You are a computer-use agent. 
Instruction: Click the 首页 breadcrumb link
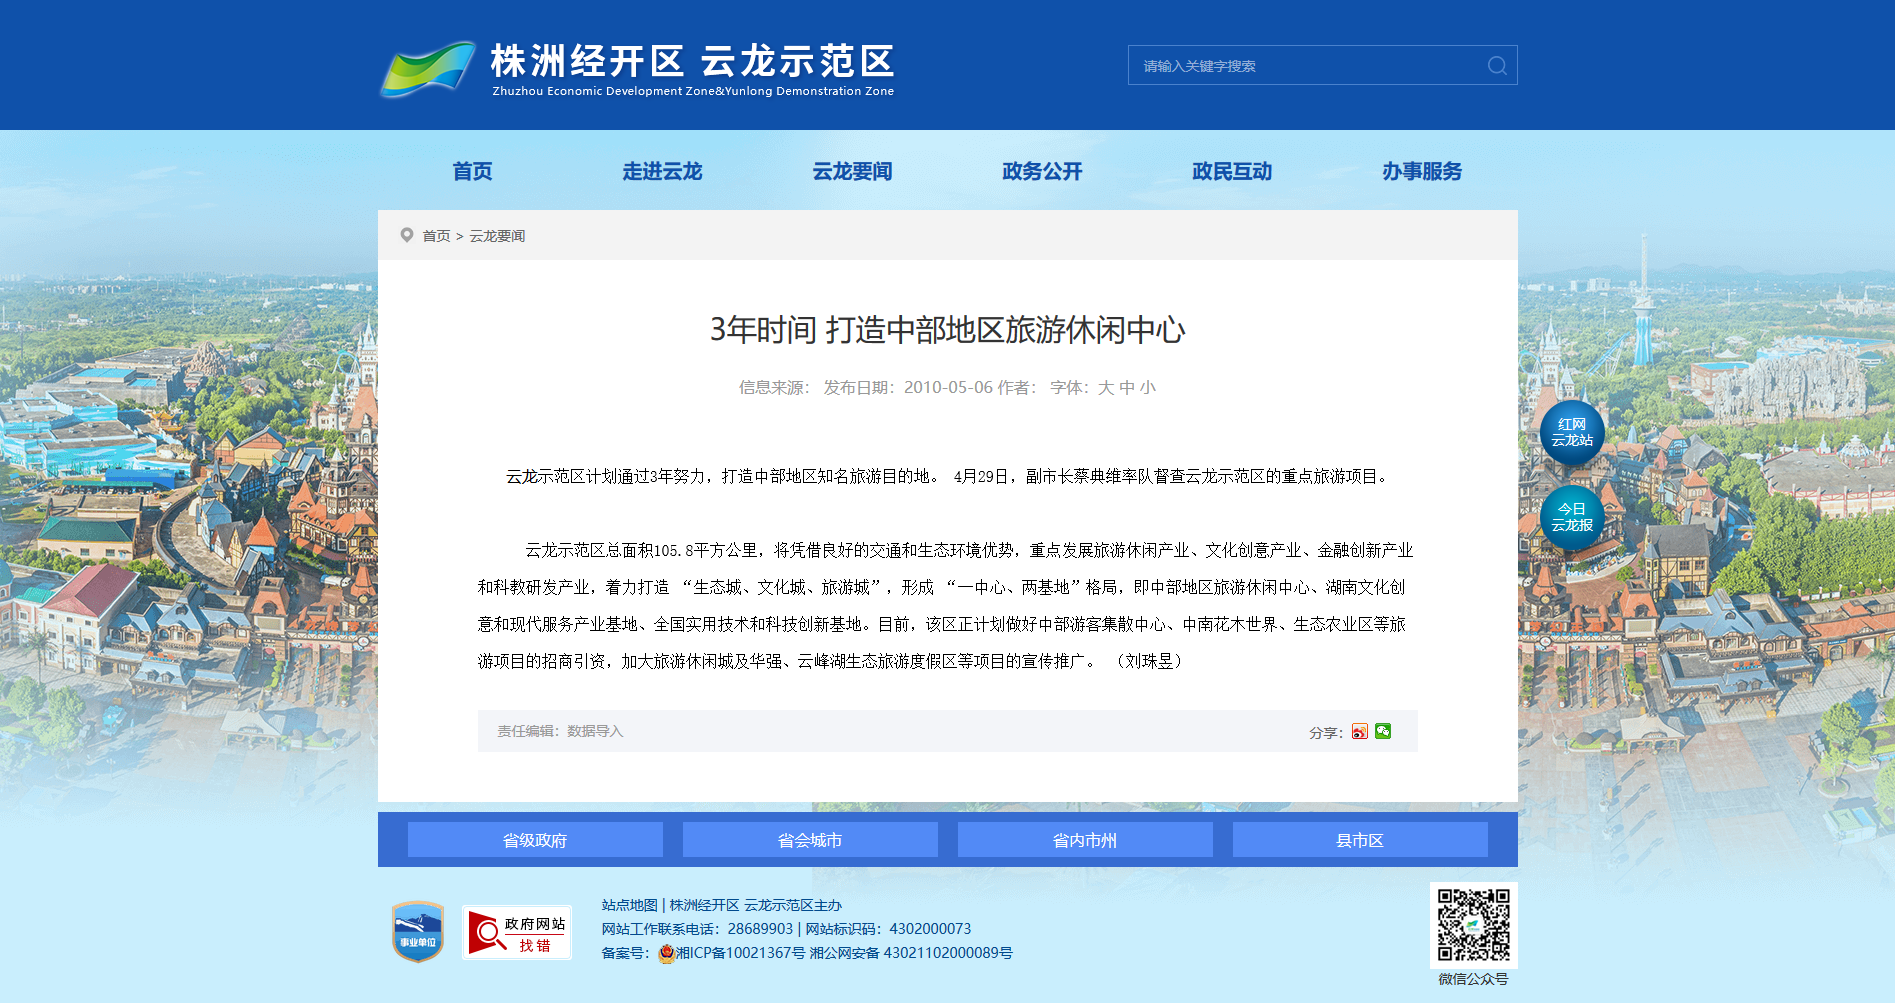pos(436,236)
